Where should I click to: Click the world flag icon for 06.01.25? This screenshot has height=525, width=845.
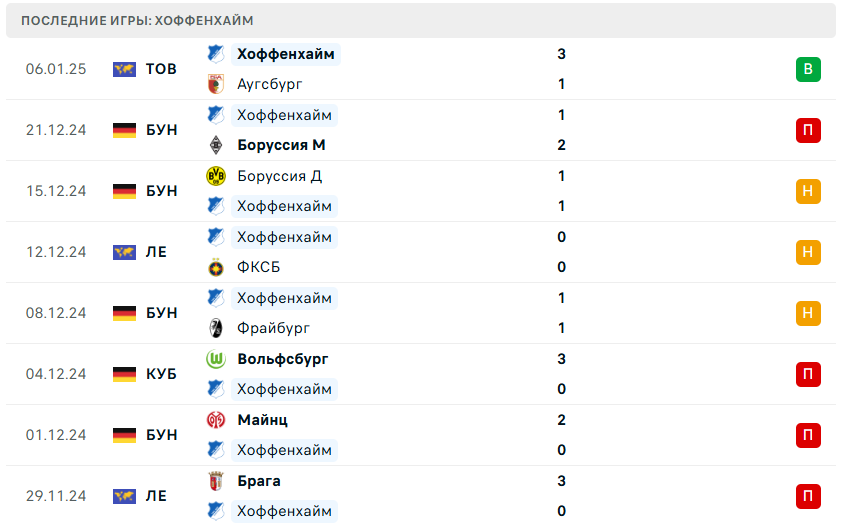click(x=124, y=69)
